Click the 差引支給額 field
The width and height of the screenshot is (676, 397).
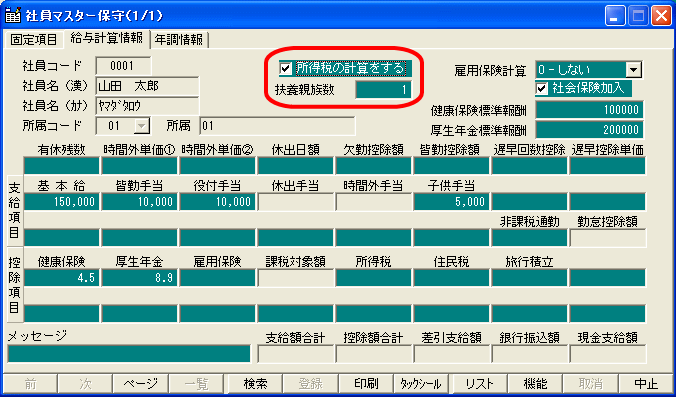click(x=451, y=353)
